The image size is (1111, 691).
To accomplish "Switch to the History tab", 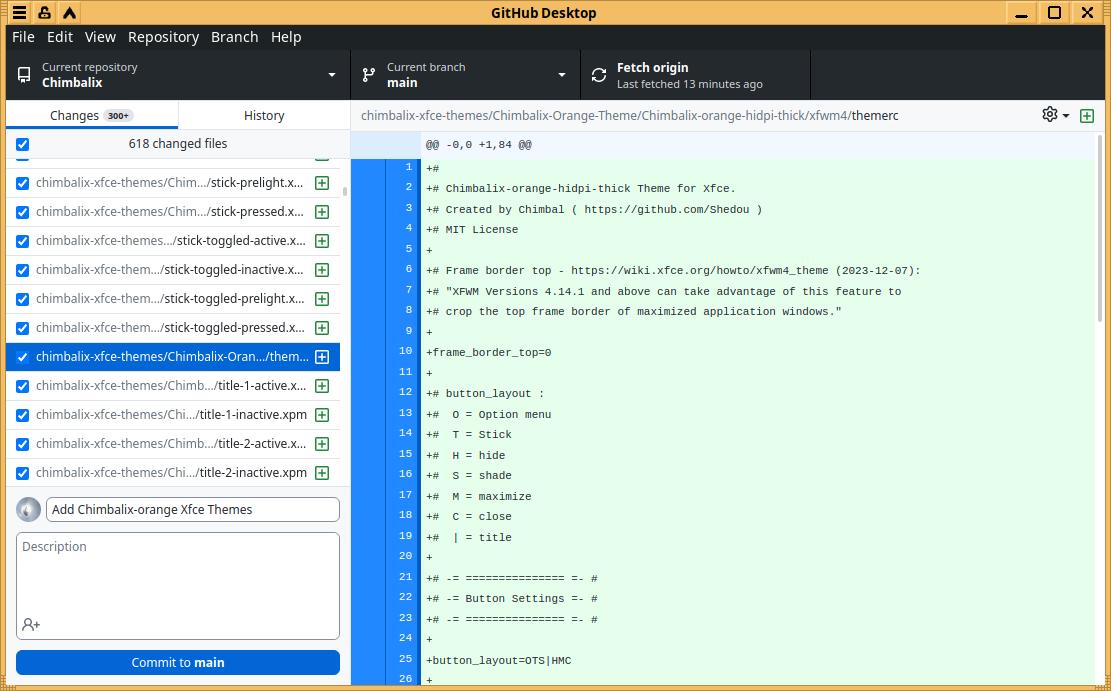I will click(x=264, y=115).
